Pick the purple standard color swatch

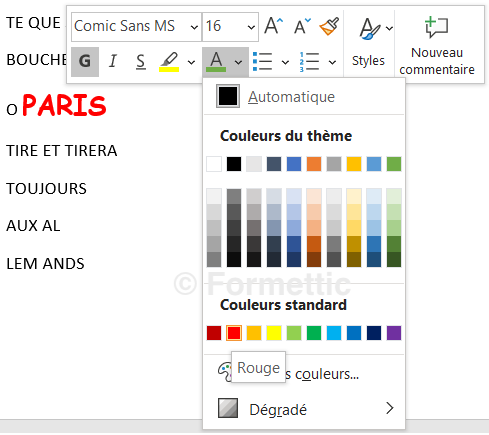(x=394, y=333)
